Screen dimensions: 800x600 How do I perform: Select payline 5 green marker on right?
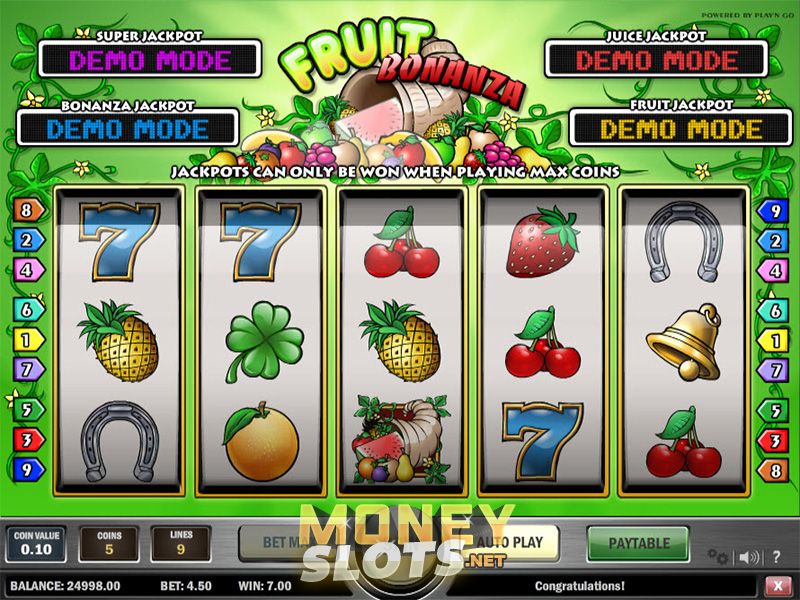(x=772, y=411)
